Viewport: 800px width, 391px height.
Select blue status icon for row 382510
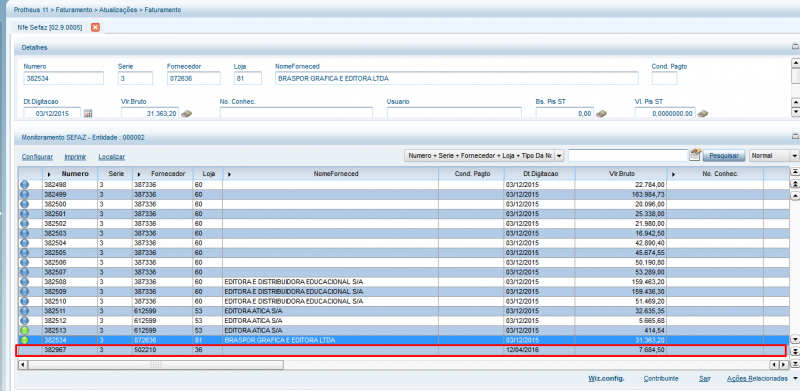point(24,301)
